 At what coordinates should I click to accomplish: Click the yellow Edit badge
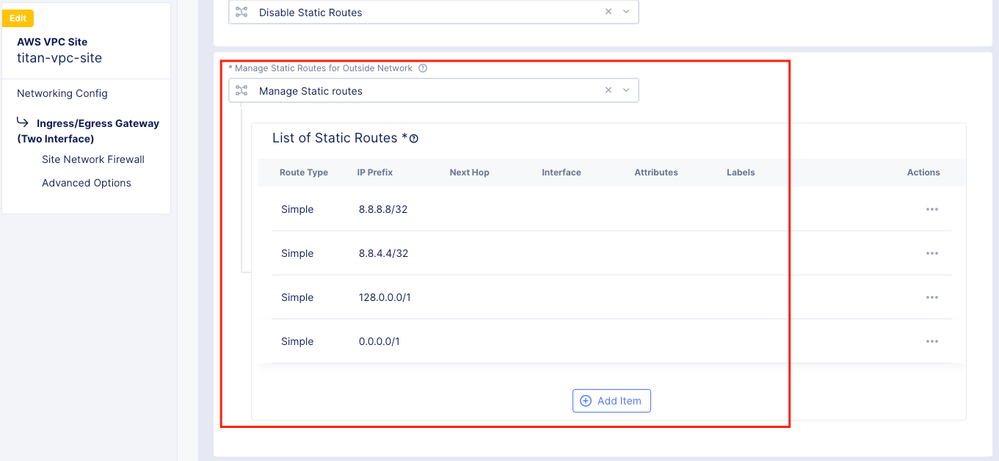click(18, 19)
